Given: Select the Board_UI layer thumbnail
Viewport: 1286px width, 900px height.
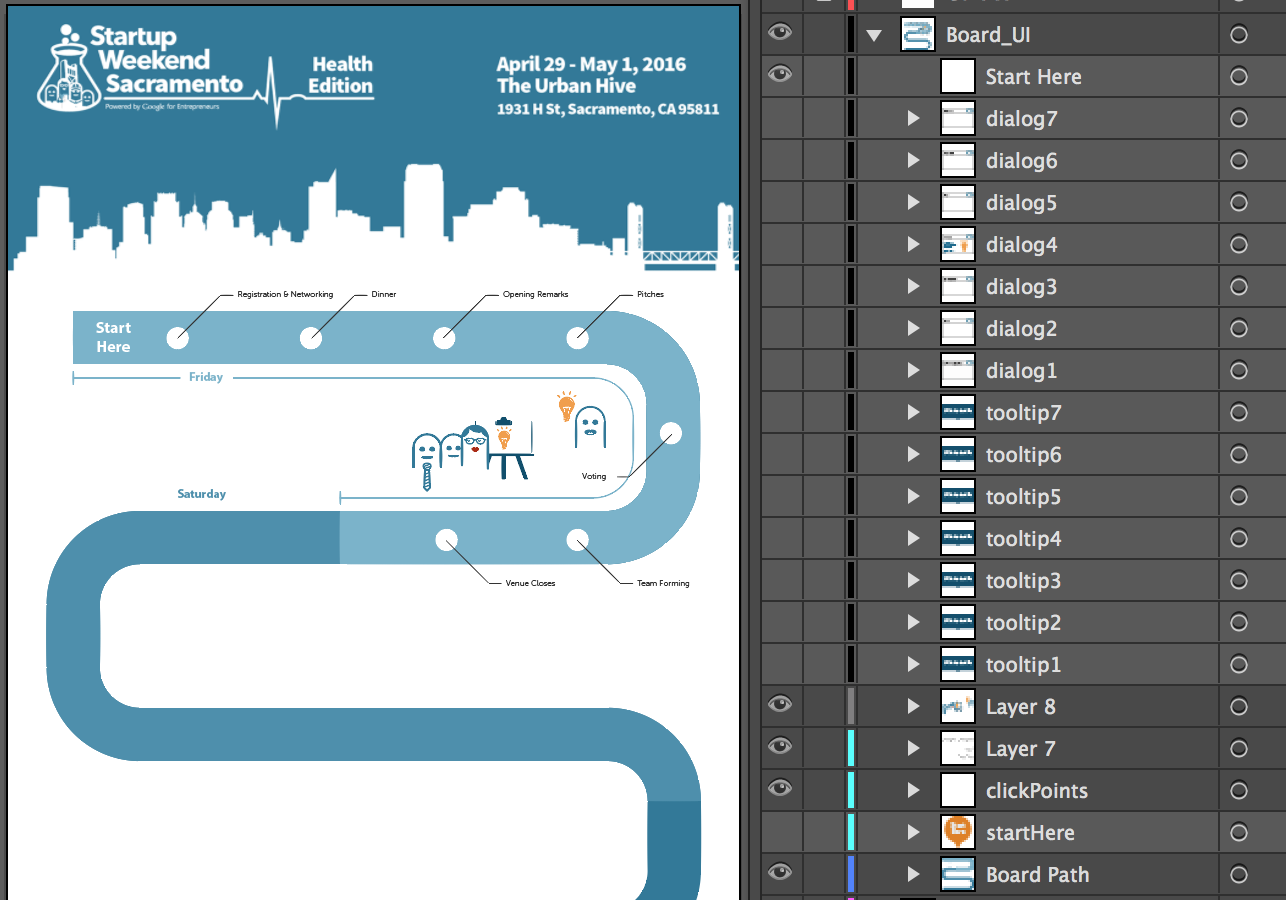Looking at the screenshot, I should click(x=917, y=35).
